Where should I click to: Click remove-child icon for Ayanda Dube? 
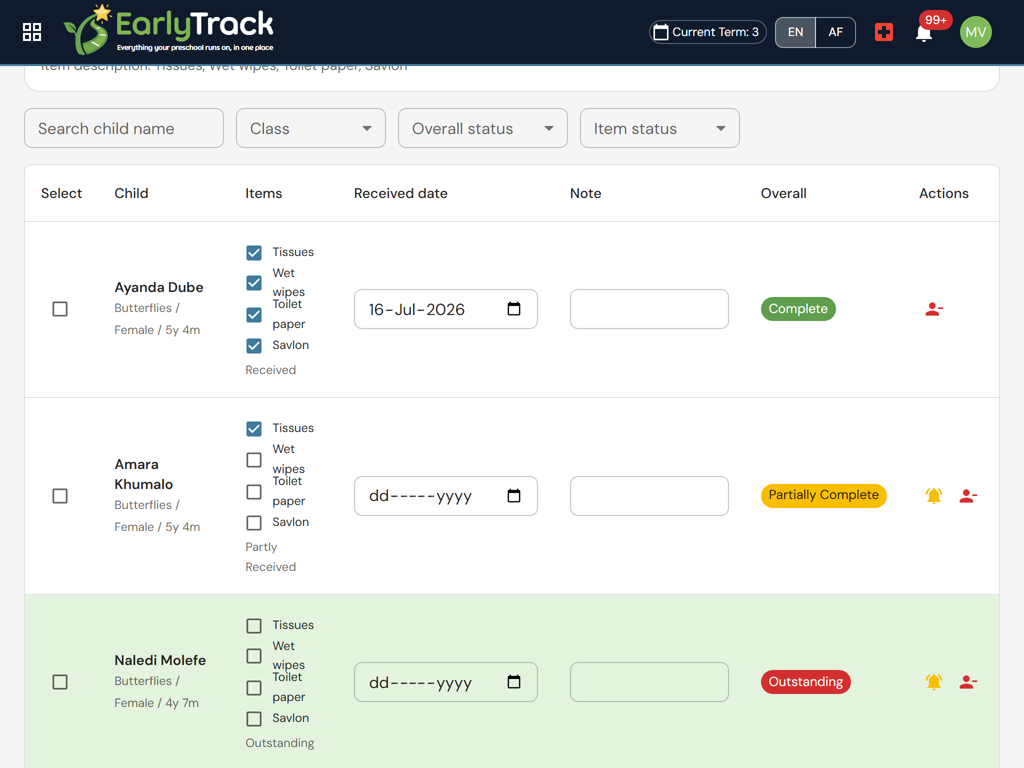[x=934, y=310]
